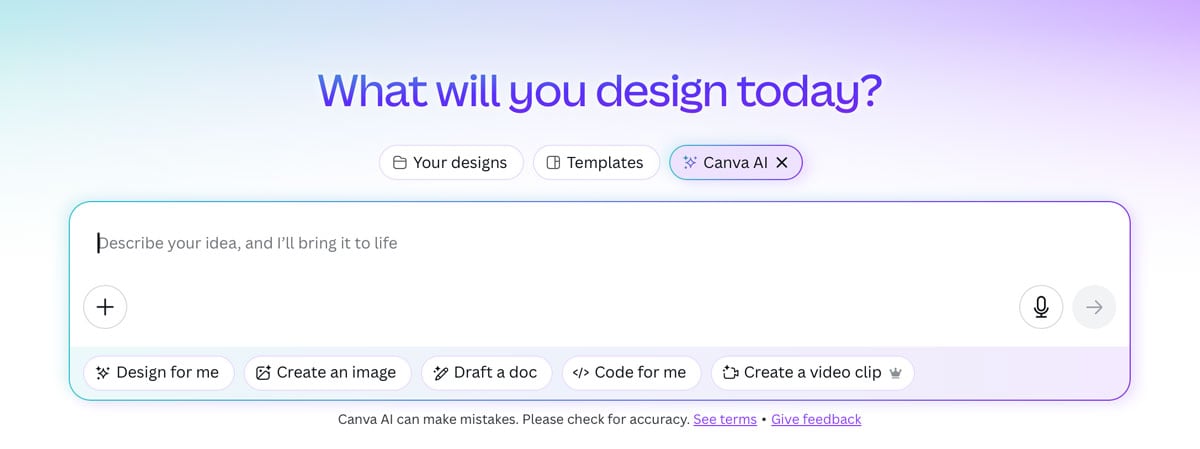
Task: Click the sparkle icon on Design for me
Action: (x=102, y=373)
